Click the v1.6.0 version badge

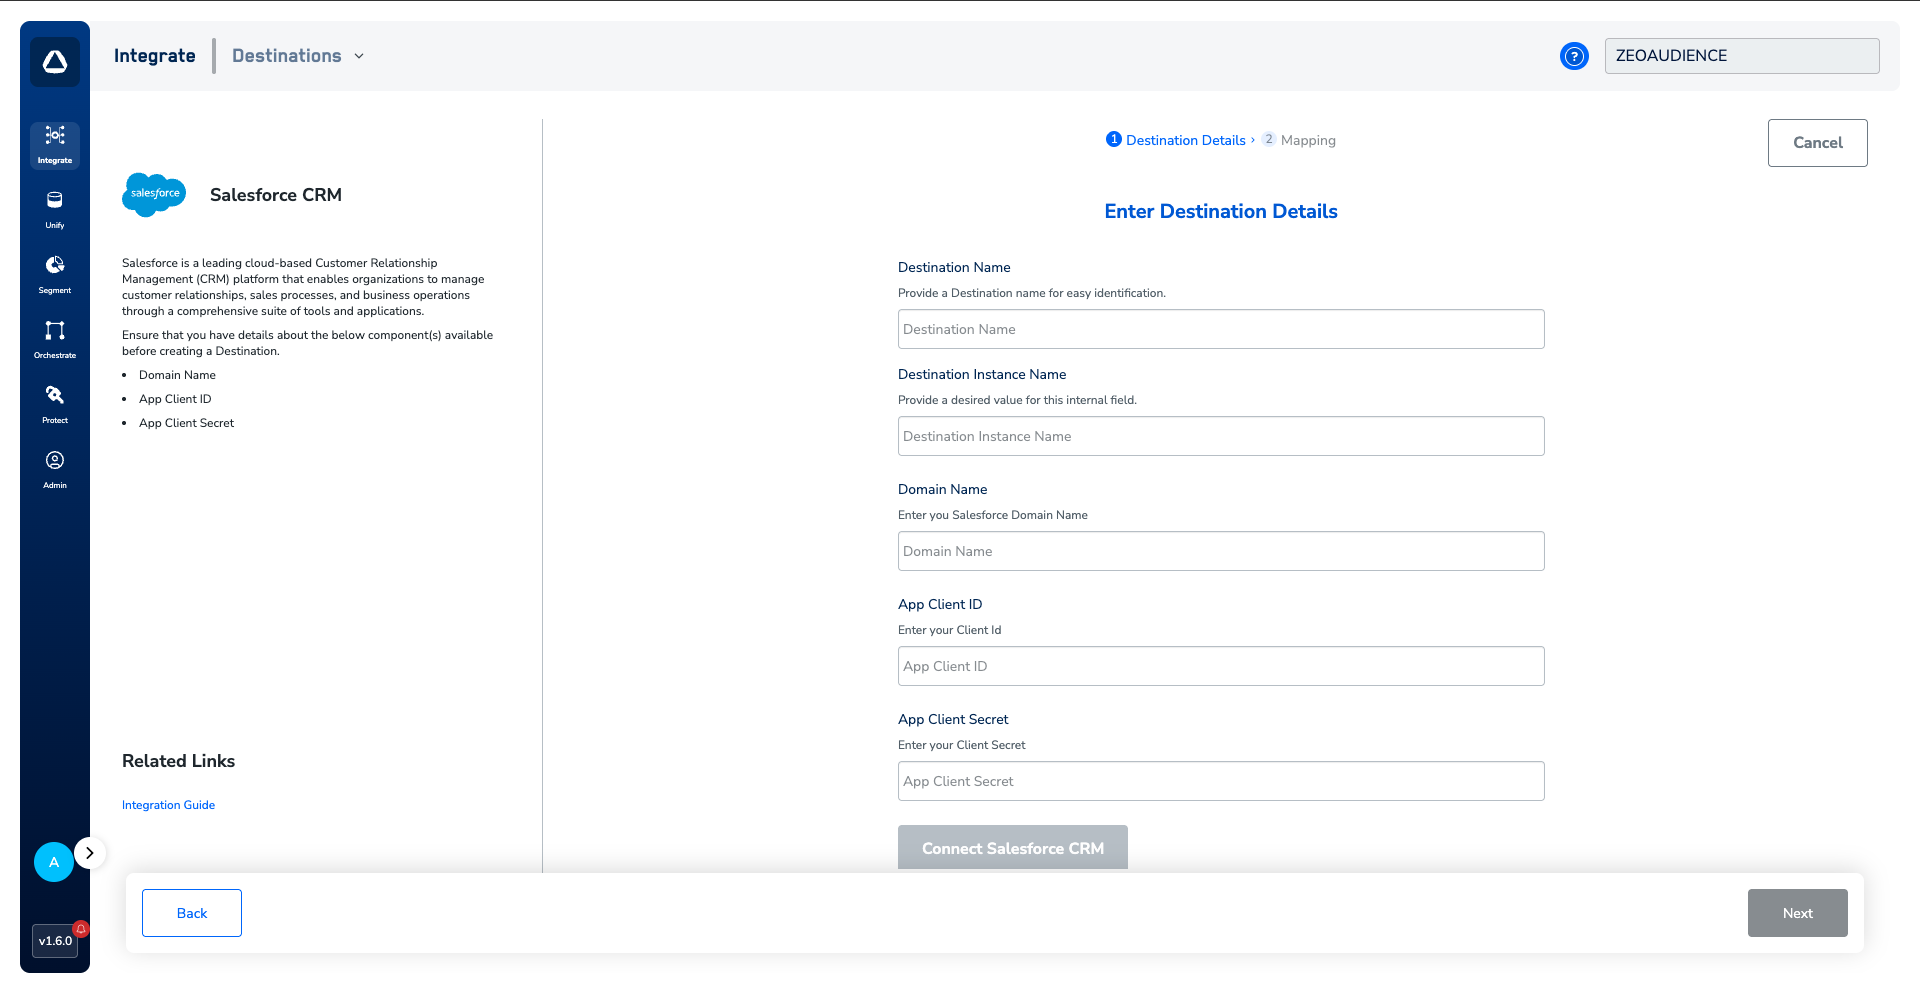coord(55,941)
